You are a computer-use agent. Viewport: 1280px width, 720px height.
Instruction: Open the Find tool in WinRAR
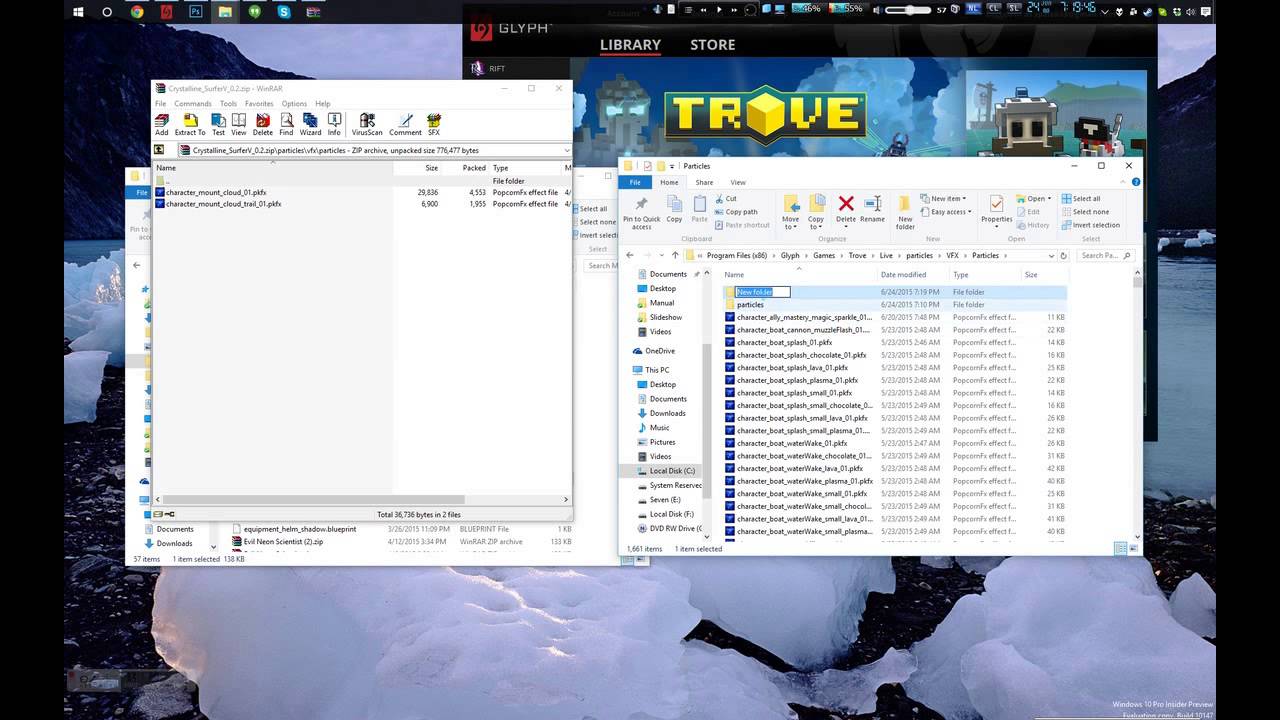point(286,124)
